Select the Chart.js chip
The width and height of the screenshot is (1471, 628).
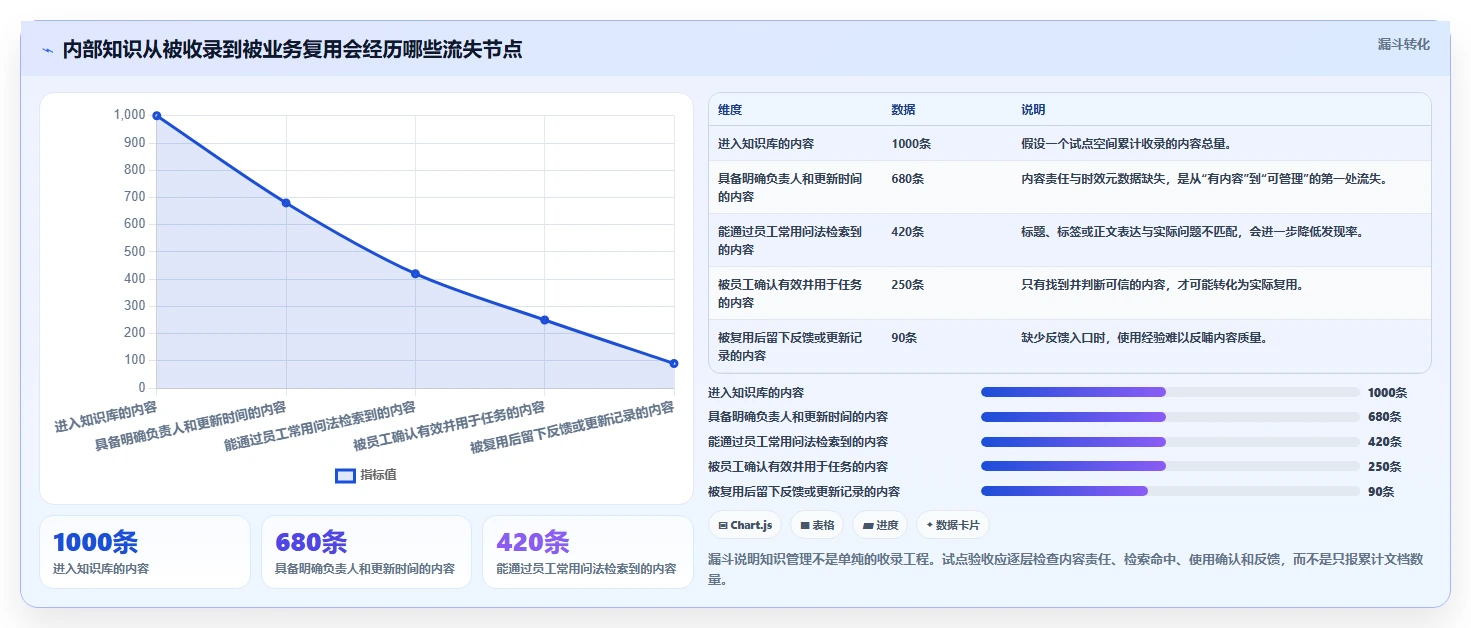(x=745, y=525)
